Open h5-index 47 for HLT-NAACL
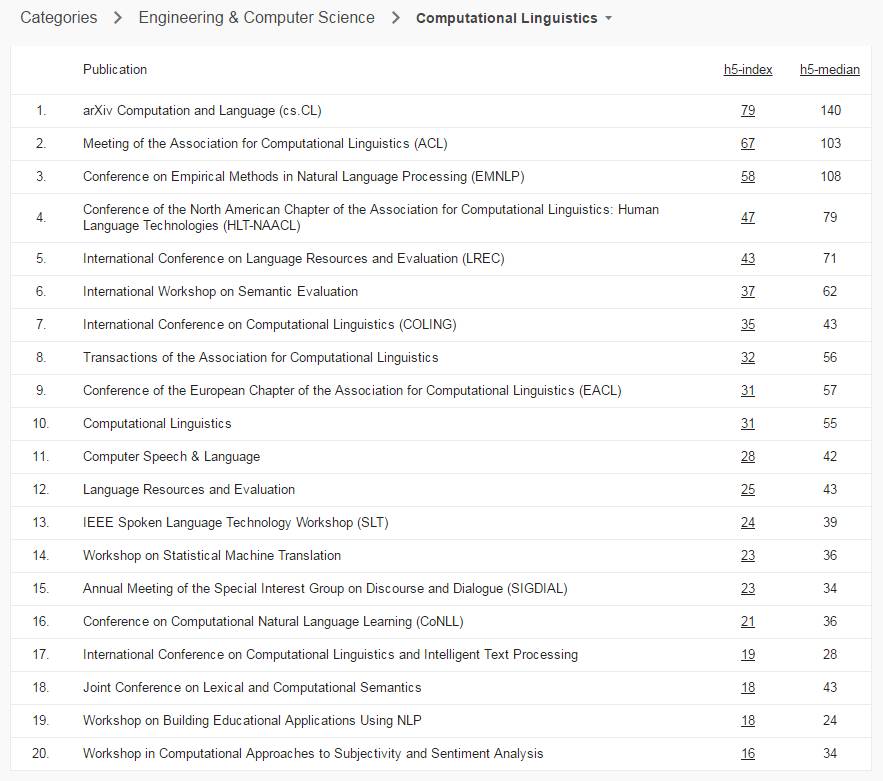The width and height of the screenshot is (883, 781). pos(748,218)
